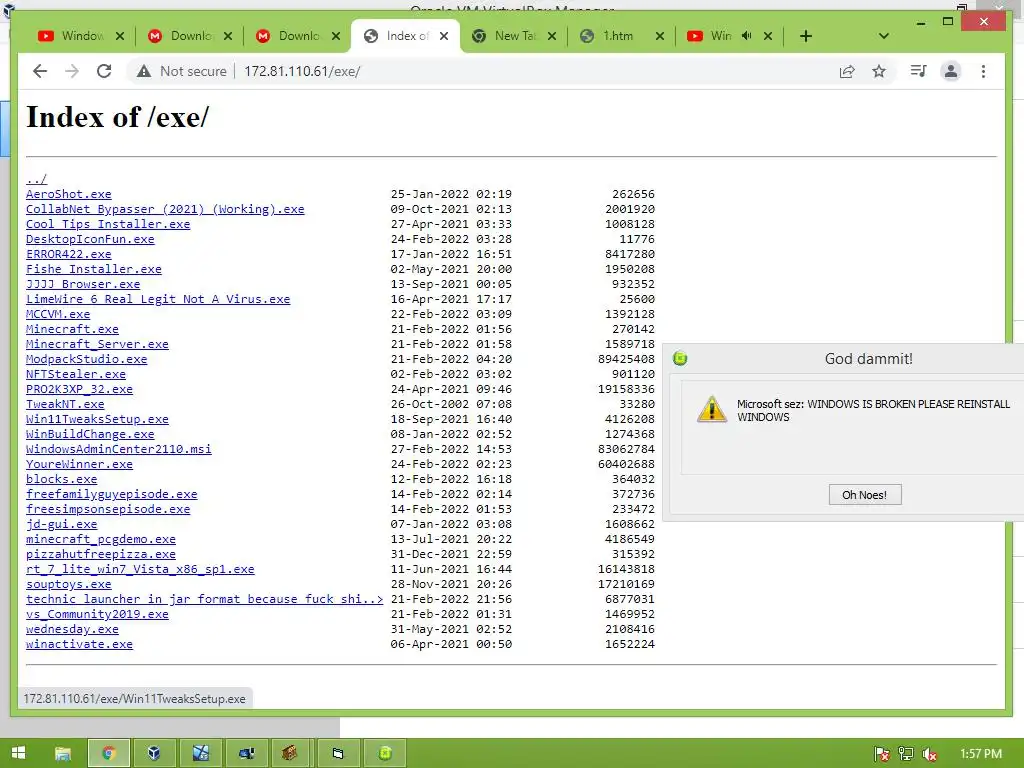Image resolution: width=1024 pixels, height=768 pixels.
Task: Click Minecraft.exe link
Action: (x=72, y=329)
